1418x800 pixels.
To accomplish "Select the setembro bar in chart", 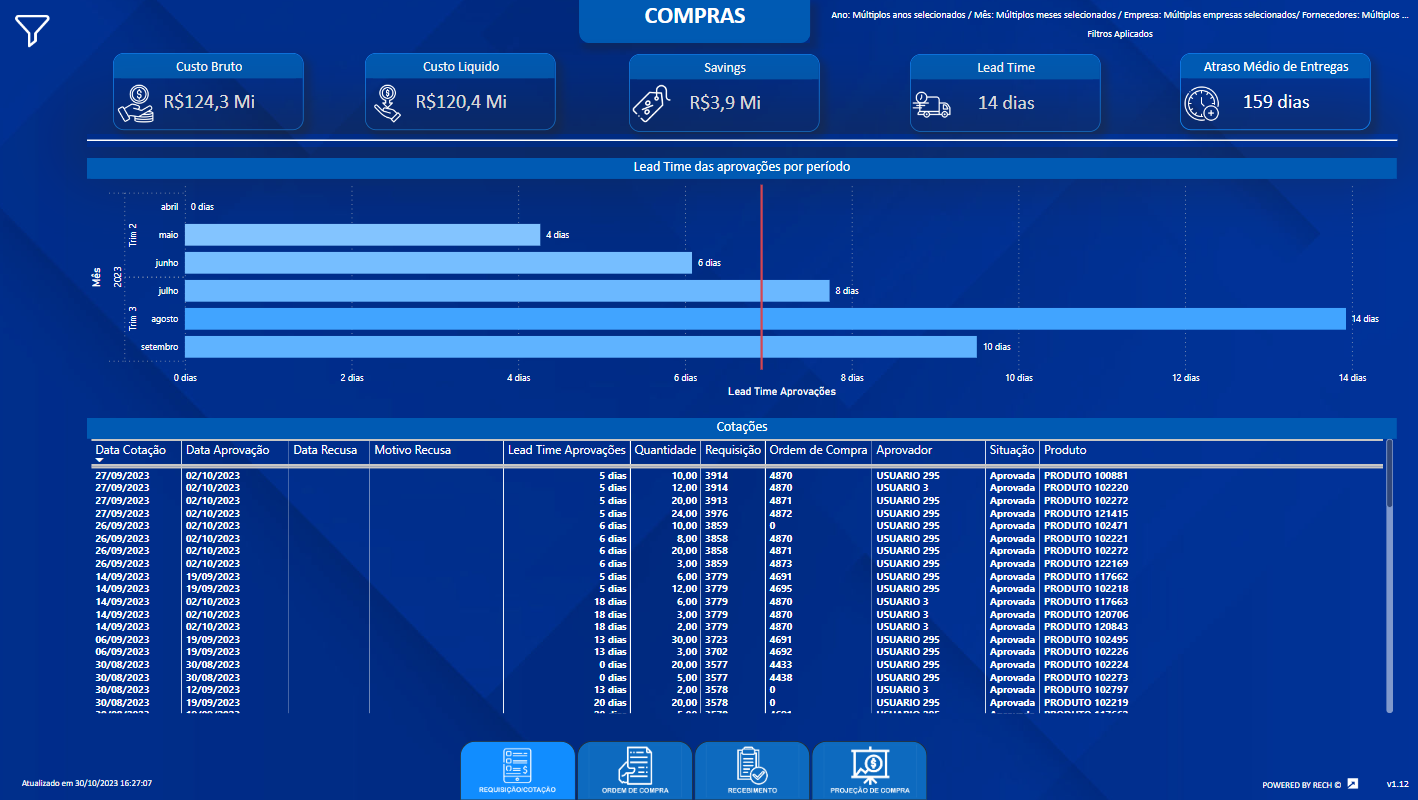I will [581, 347].
